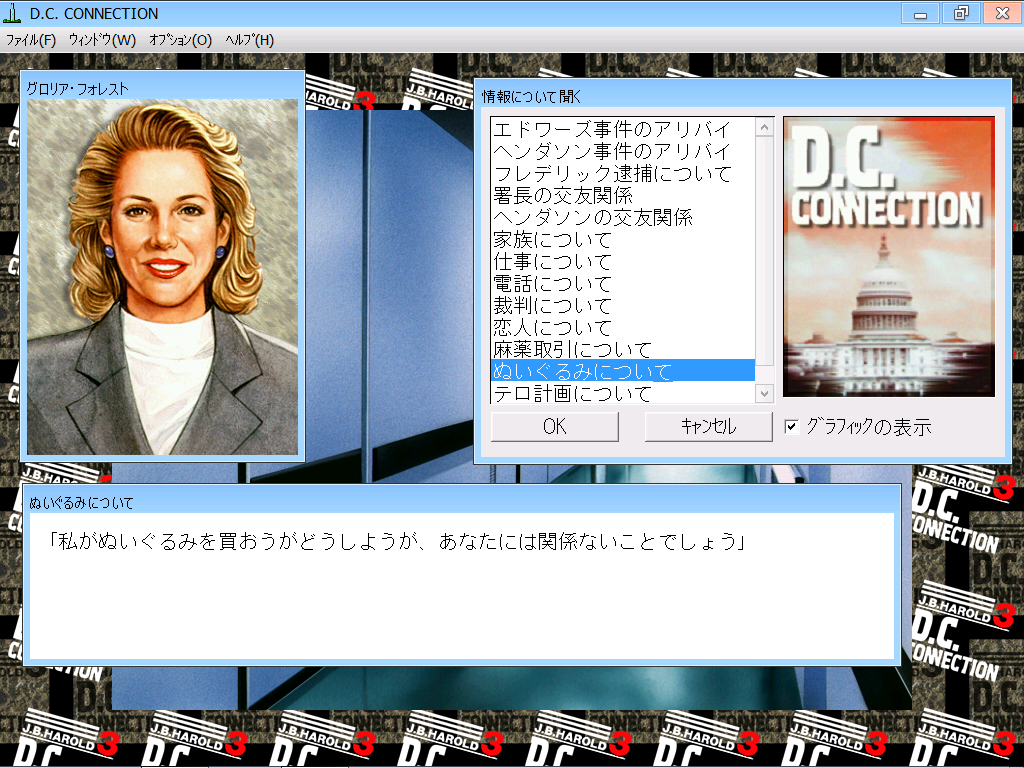Viewport: 1024px width, 768px height.
Task: Select 麻薬取引について in the list
Action: (x=622, y=349)
